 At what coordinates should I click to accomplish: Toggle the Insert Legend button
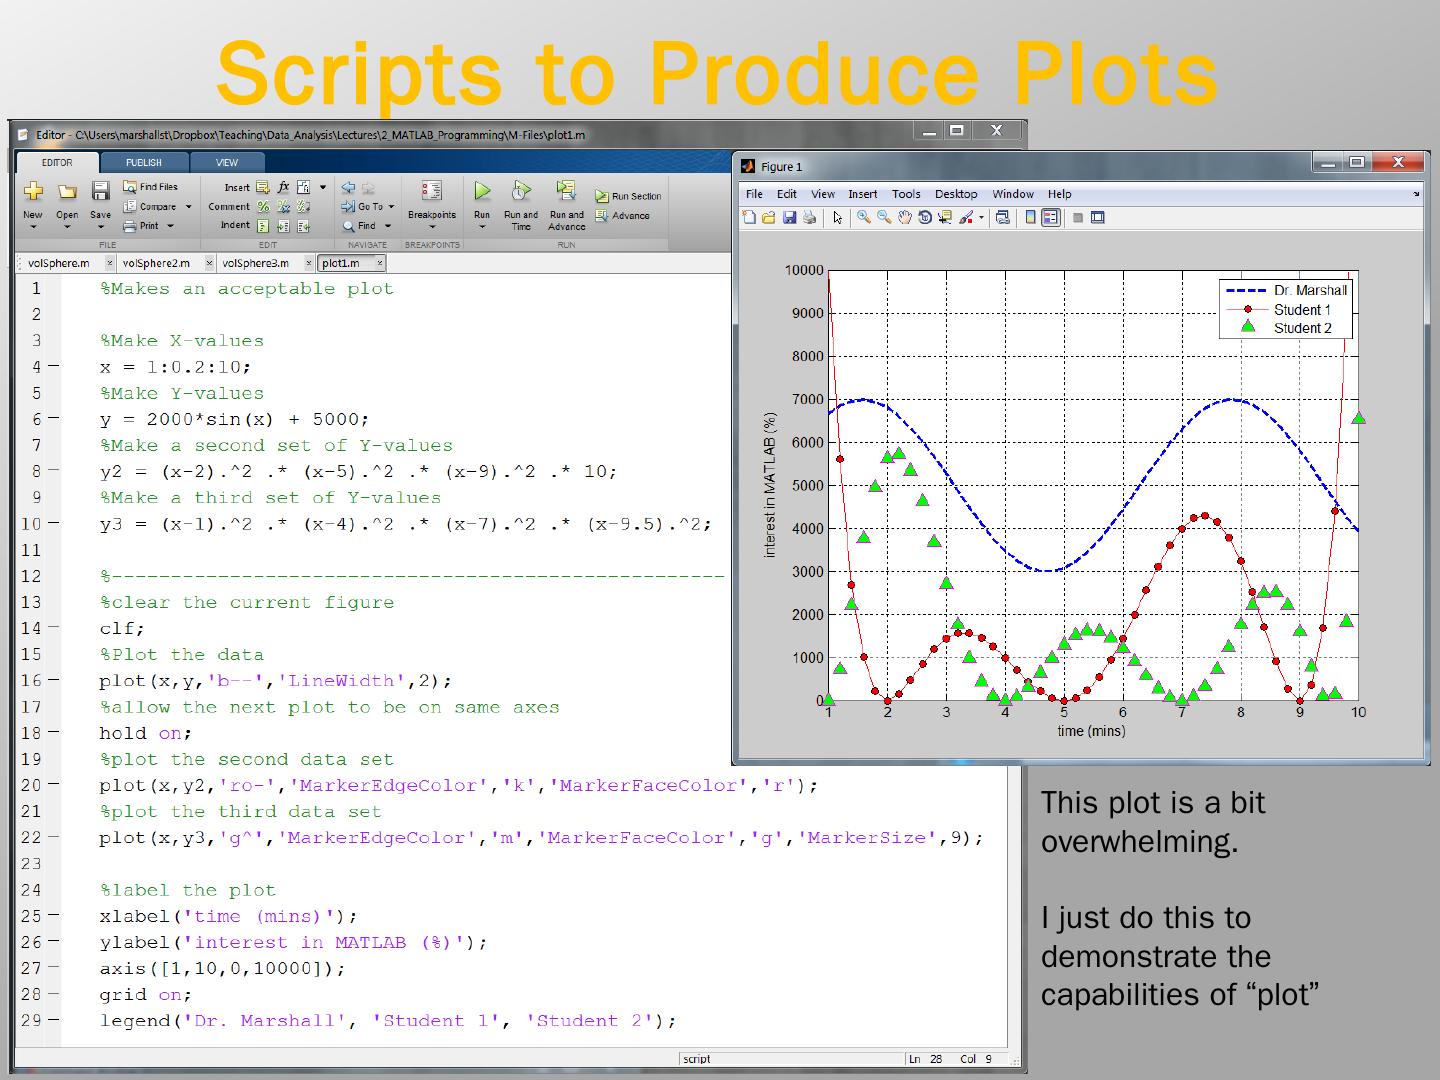click(x=1050, y=218)
